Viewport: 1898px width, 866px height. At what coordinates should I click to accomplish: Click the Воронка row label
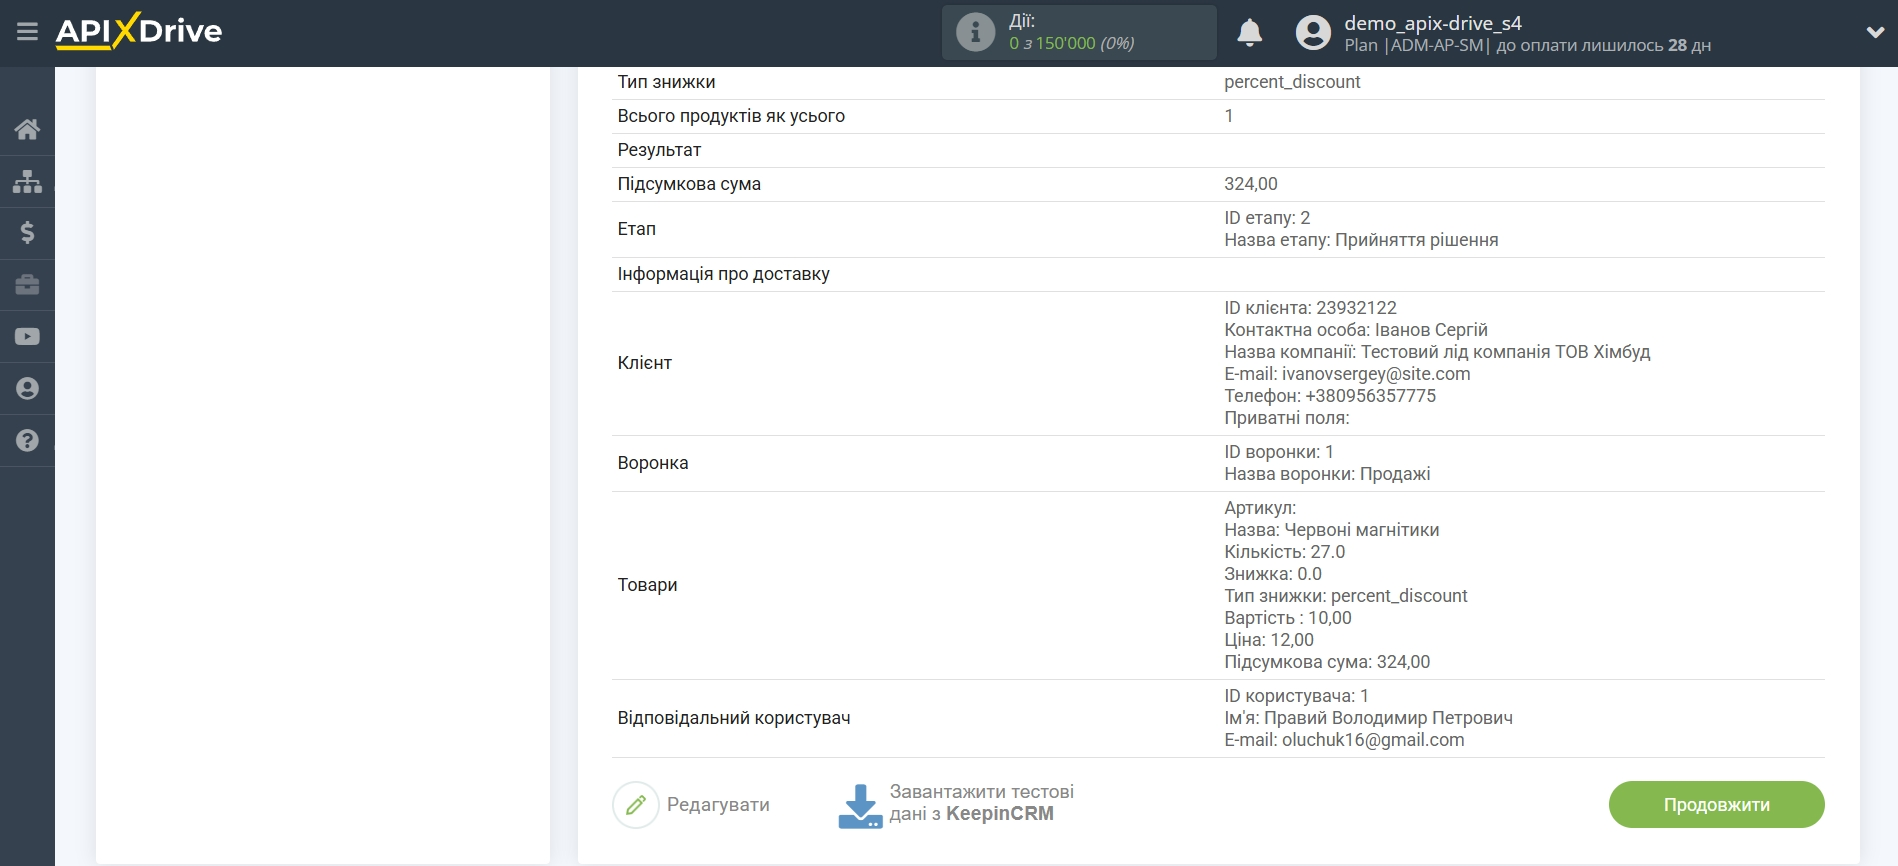pos(653,463)
